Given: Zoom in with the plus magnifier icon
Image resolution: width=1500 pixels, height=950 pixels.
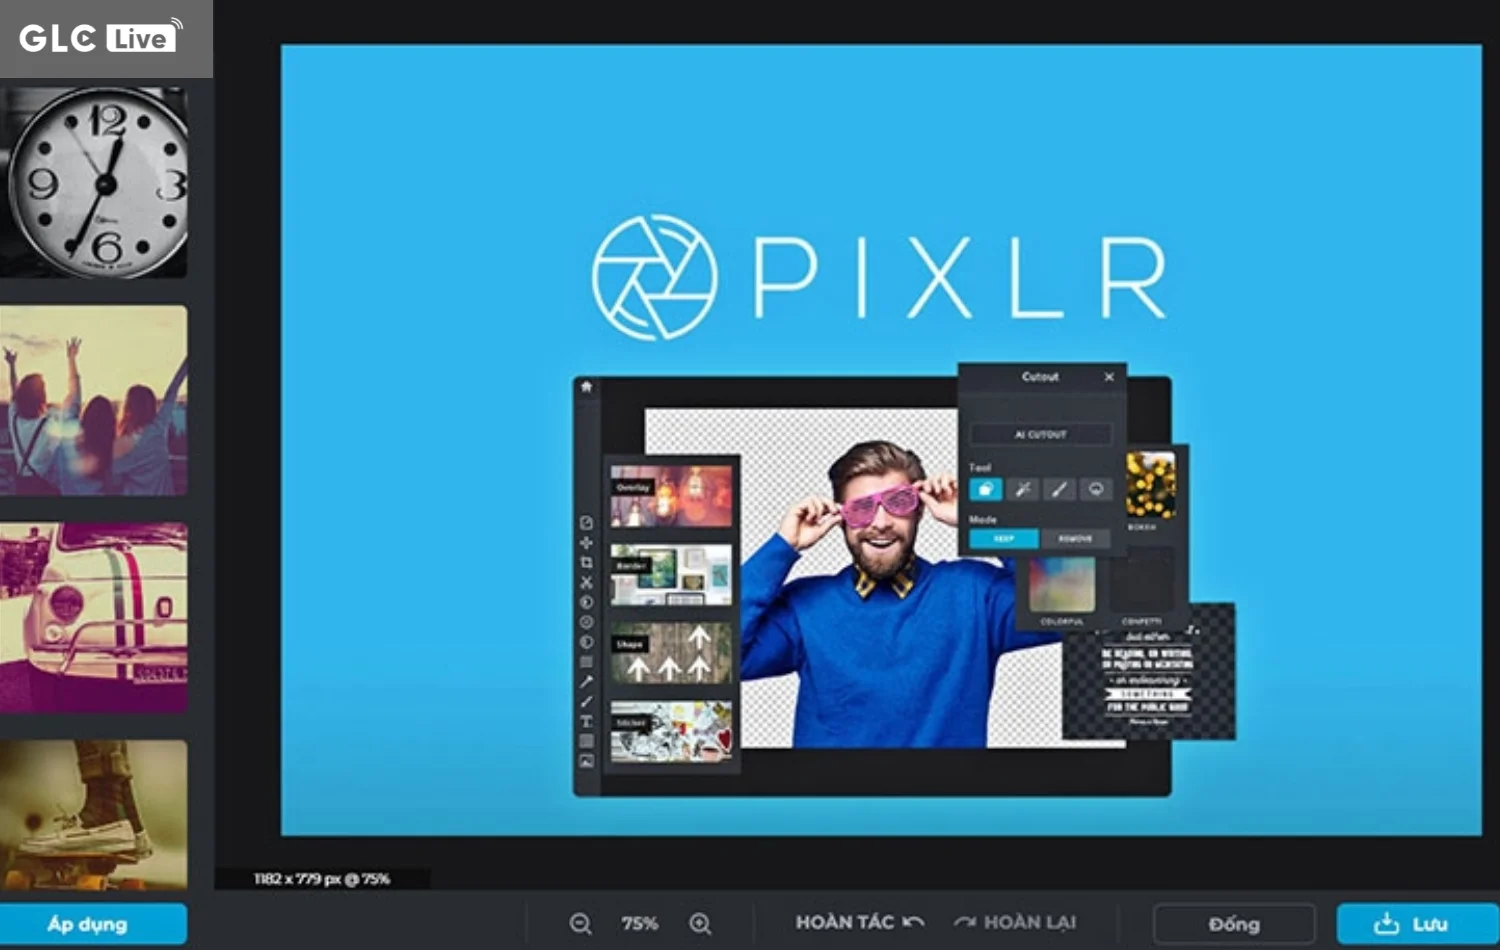Looking at the screenshot, I should (700, 924).
